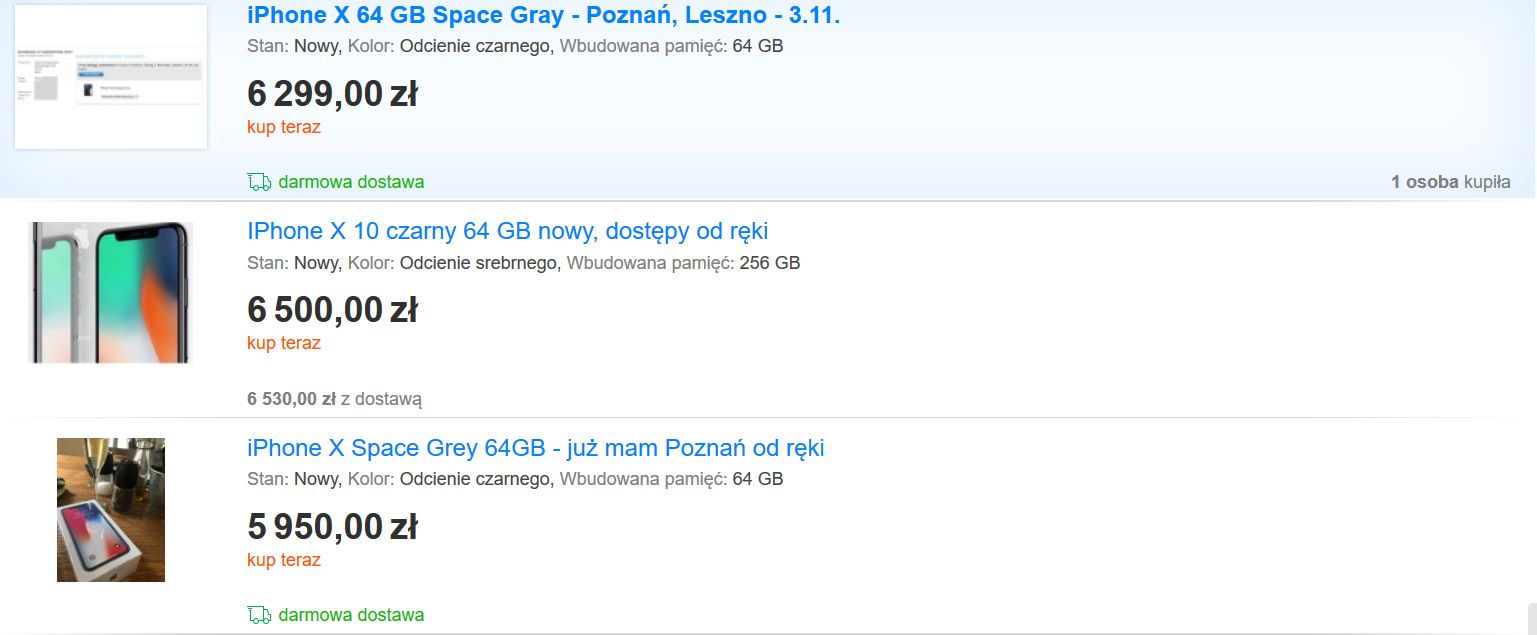Click the '6 530,00 zł z dostawą' delivery price text

click(334, 399)
